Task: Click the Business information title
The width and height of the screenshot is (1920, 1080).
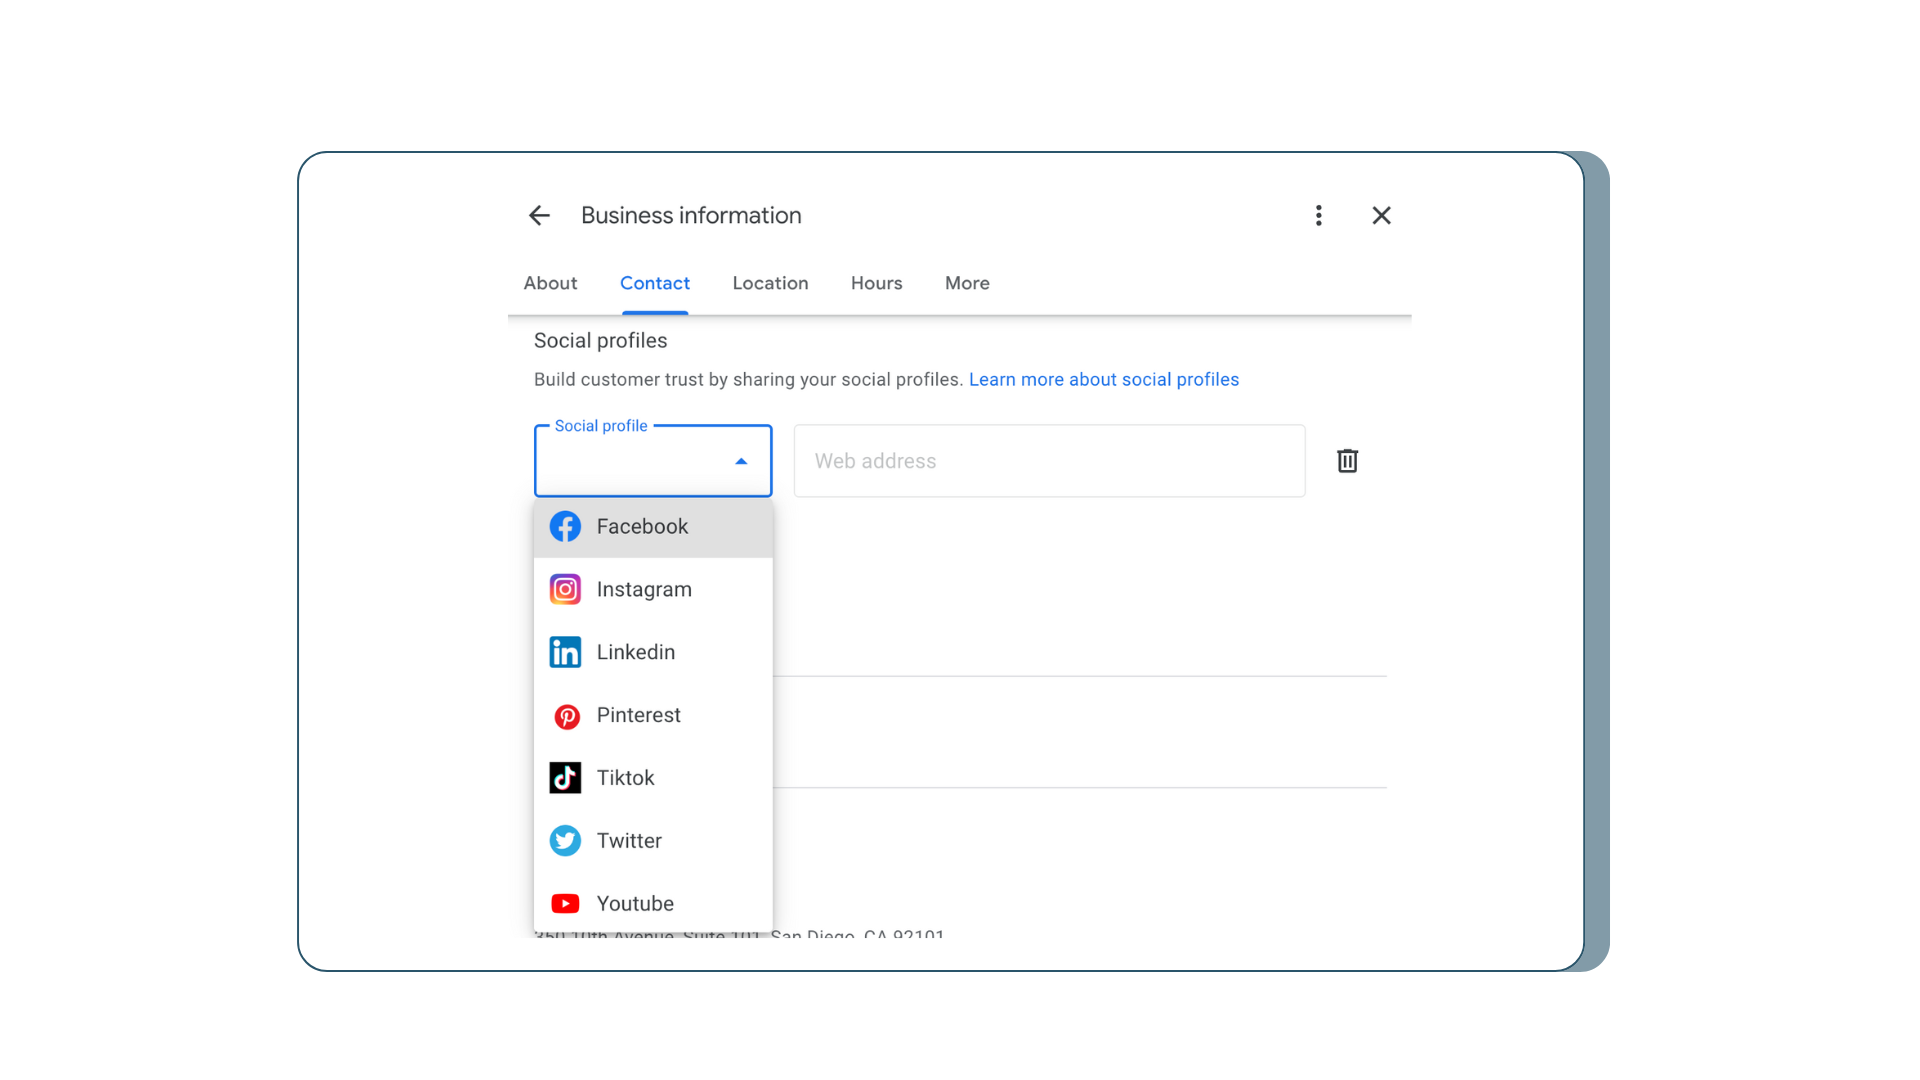Action: [691, 216]
